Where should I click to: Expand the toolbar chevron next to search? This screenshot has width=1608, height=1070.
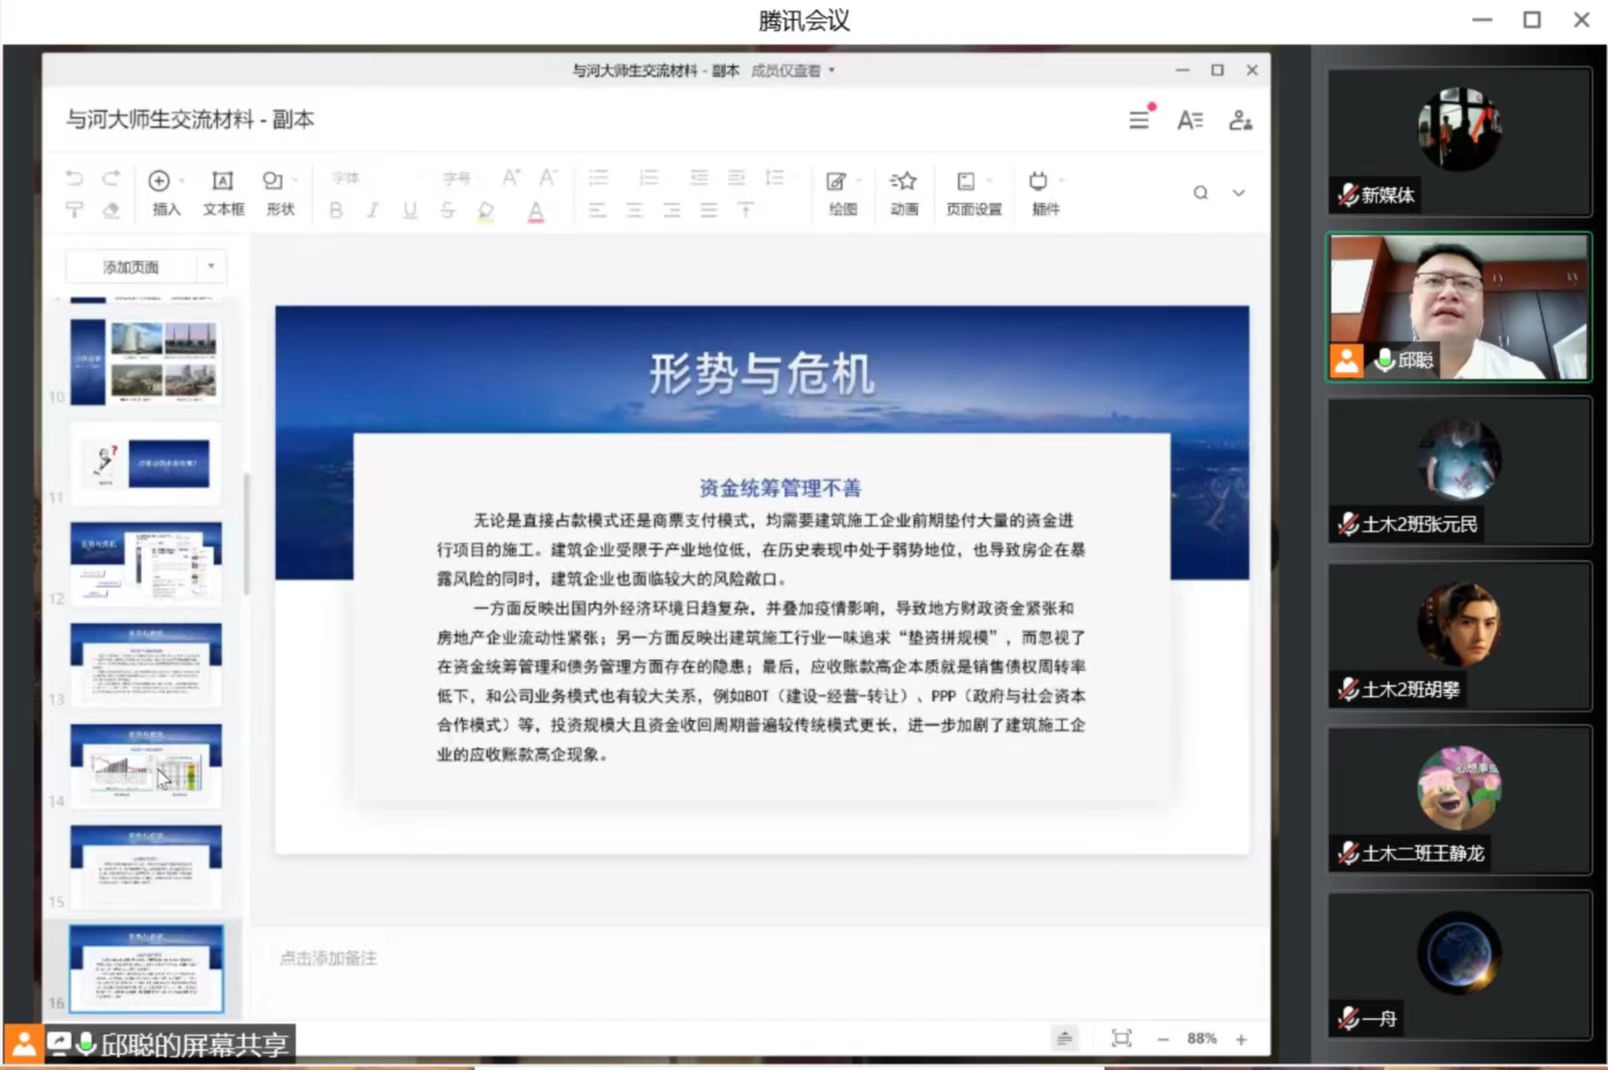pos(1238,193)
